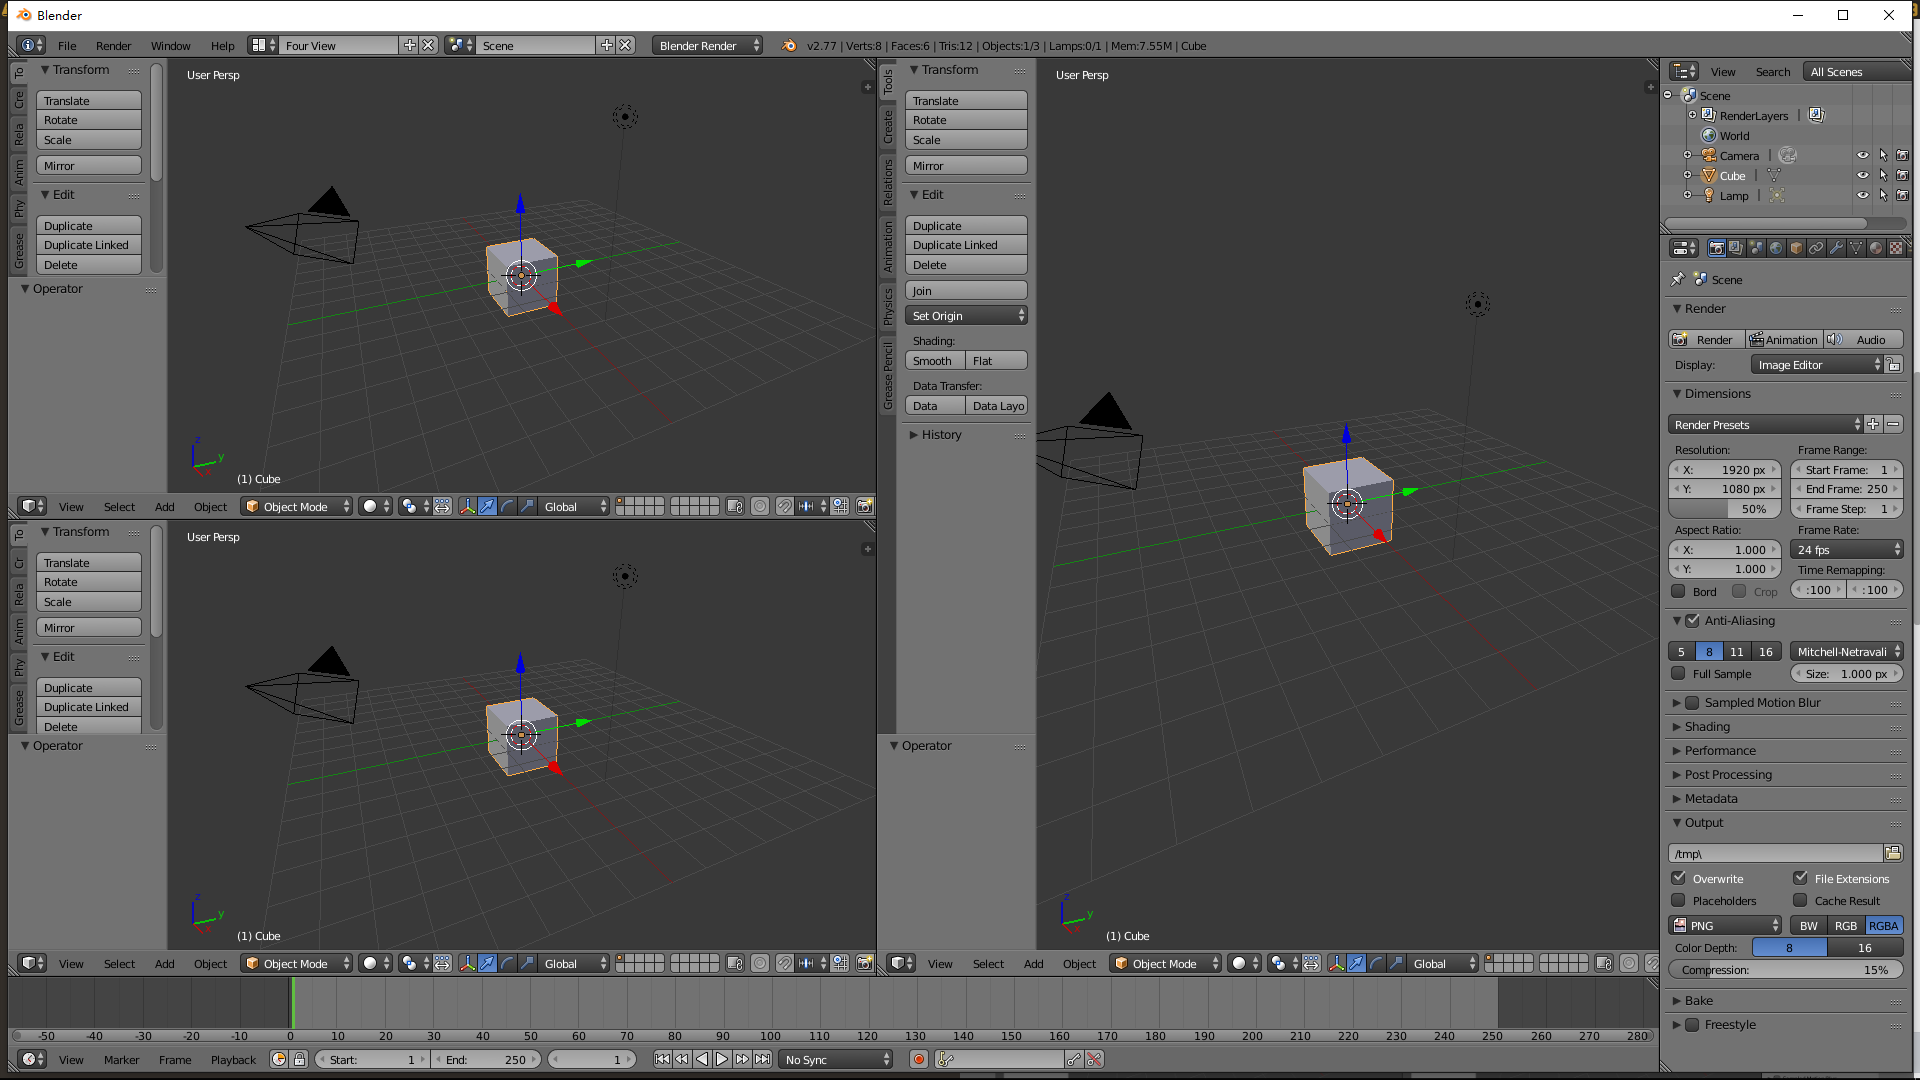Click the lock interface icon beside Image Editor
Screen dimensions: 1920x1080
click(1894, 365)
